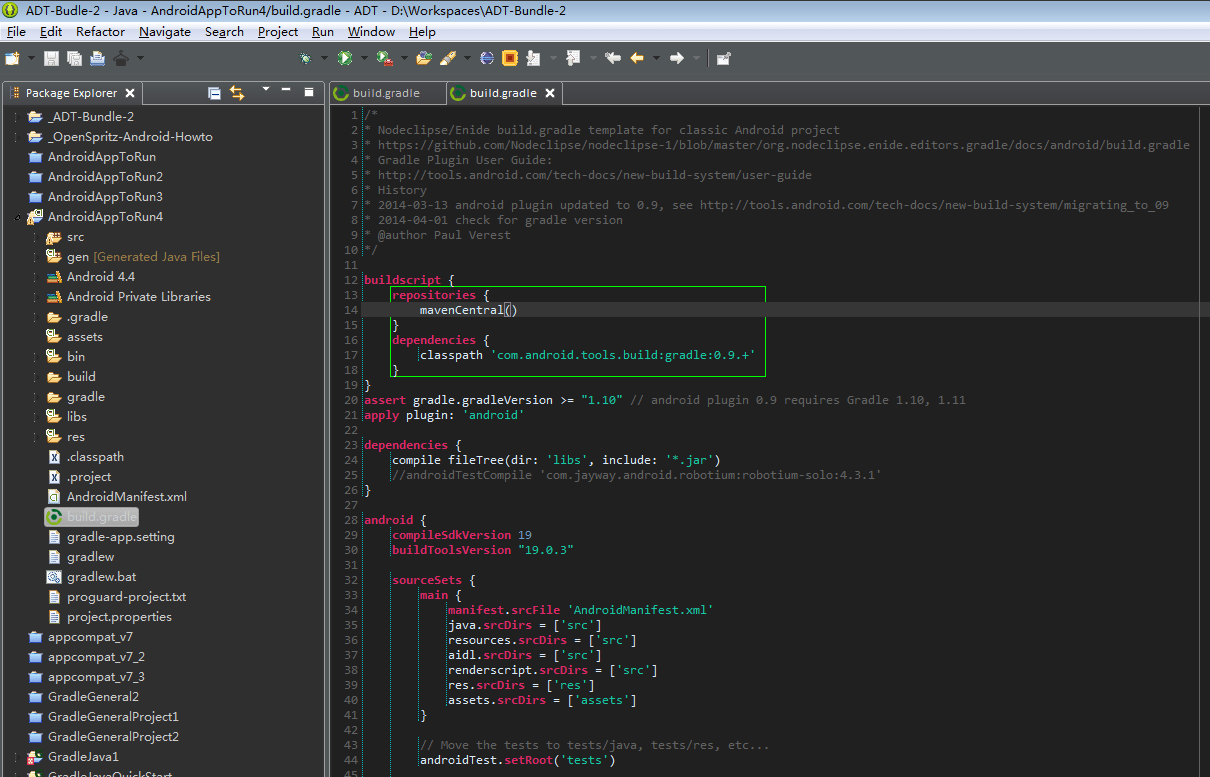Start a Debug session from the toolbar
This screenshot has height=777, width=1210.
pyautogui.click(x=307, y=57)
